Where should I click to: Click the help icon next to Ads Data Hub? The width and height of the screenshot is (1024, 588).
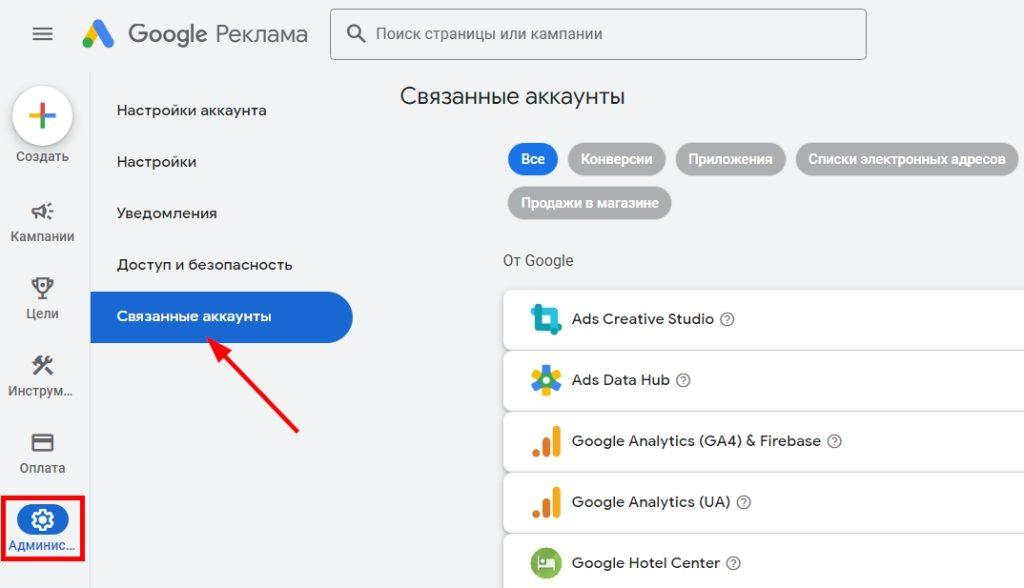[682, 380]
